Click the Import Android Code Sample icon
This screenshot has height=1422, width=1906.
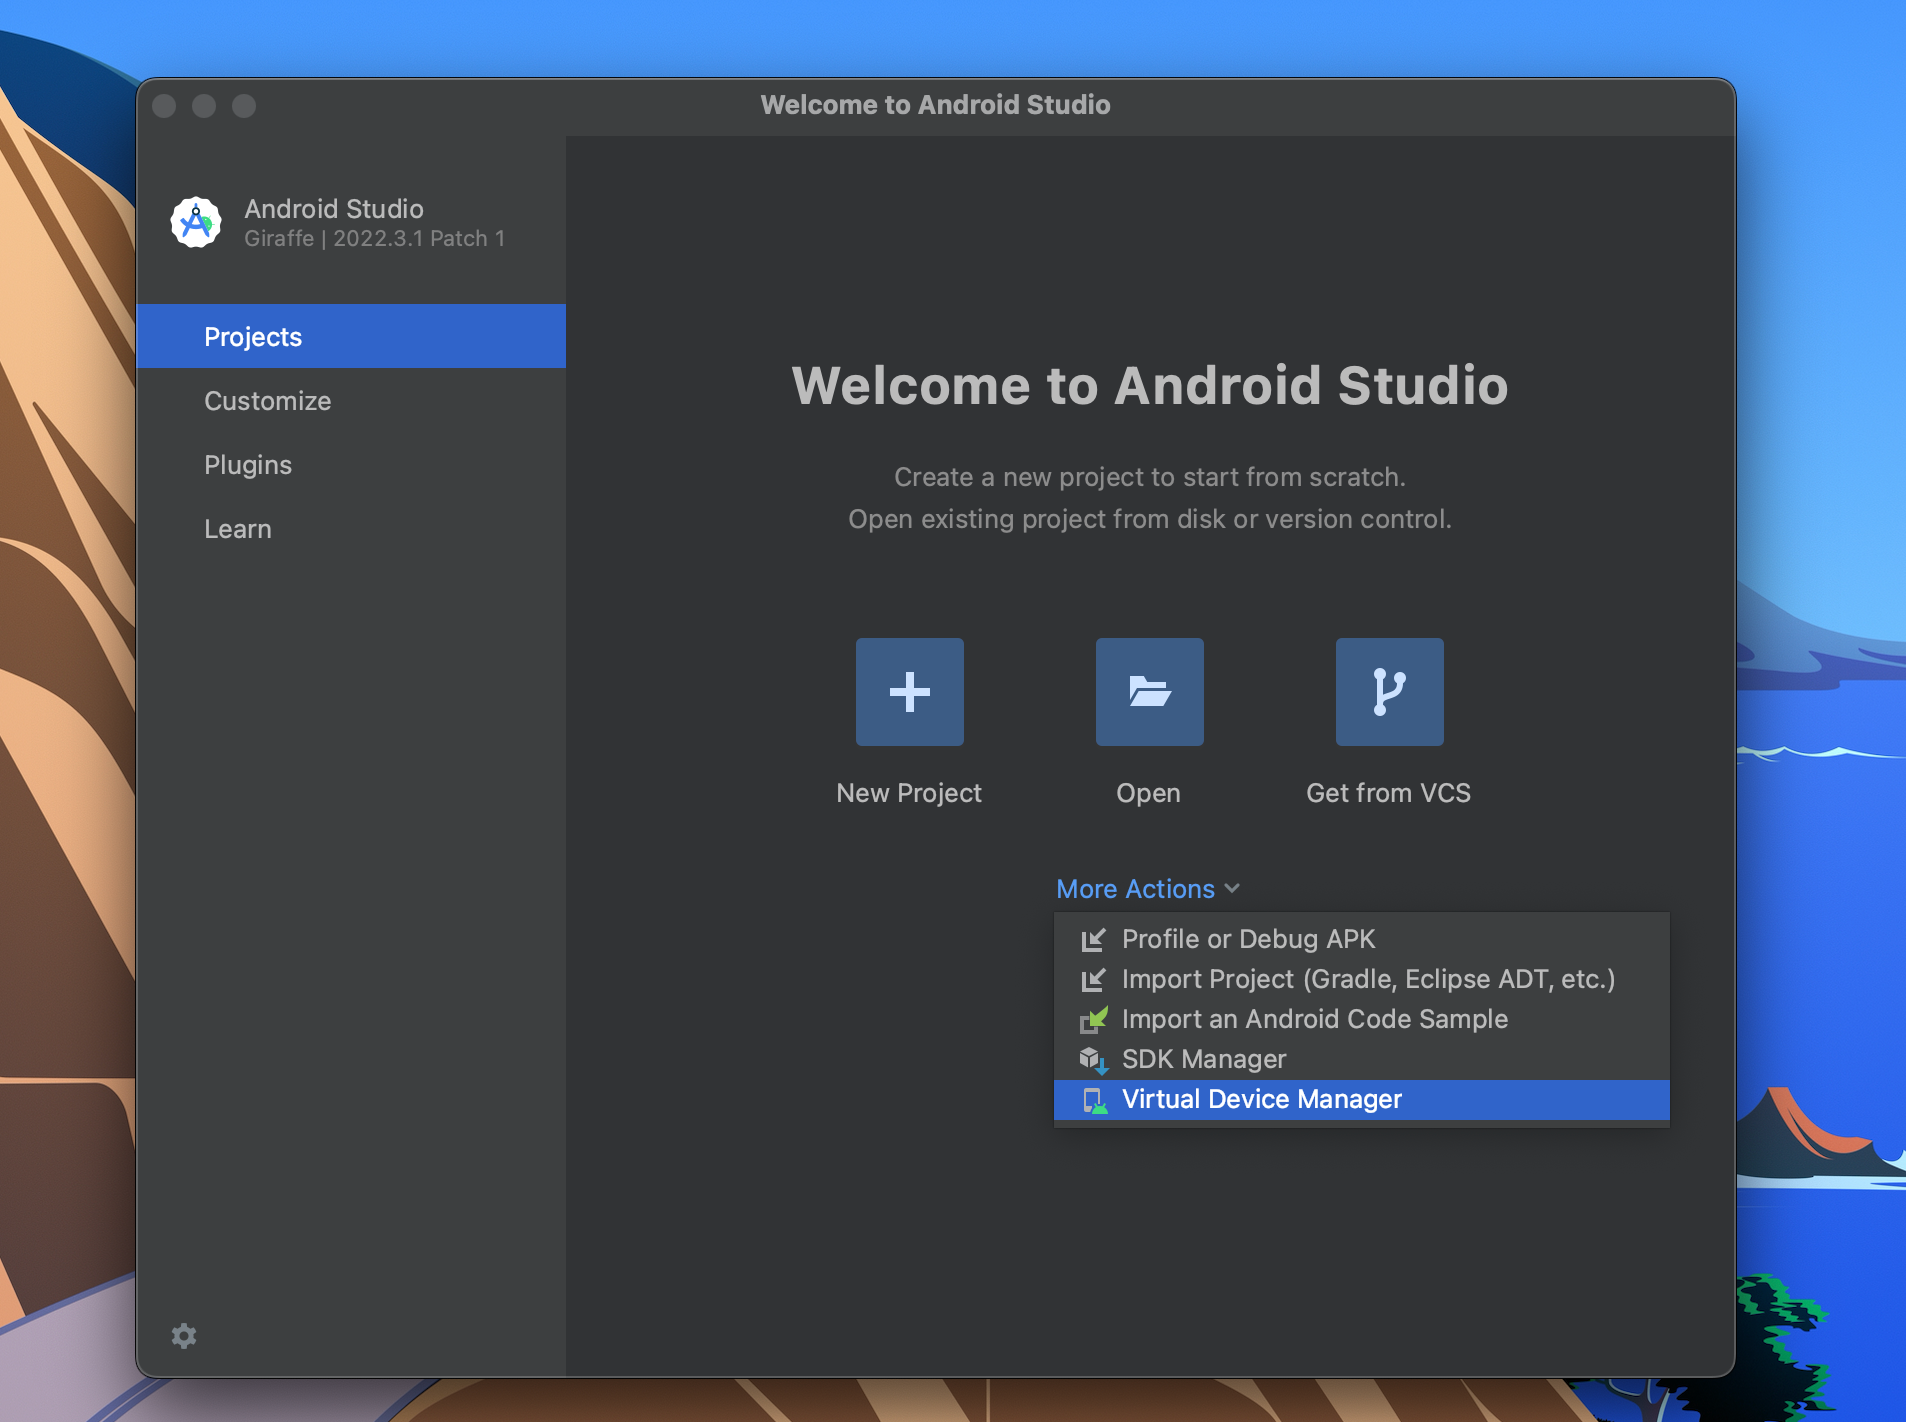pyautogui.click(x=1094, y=1019)
